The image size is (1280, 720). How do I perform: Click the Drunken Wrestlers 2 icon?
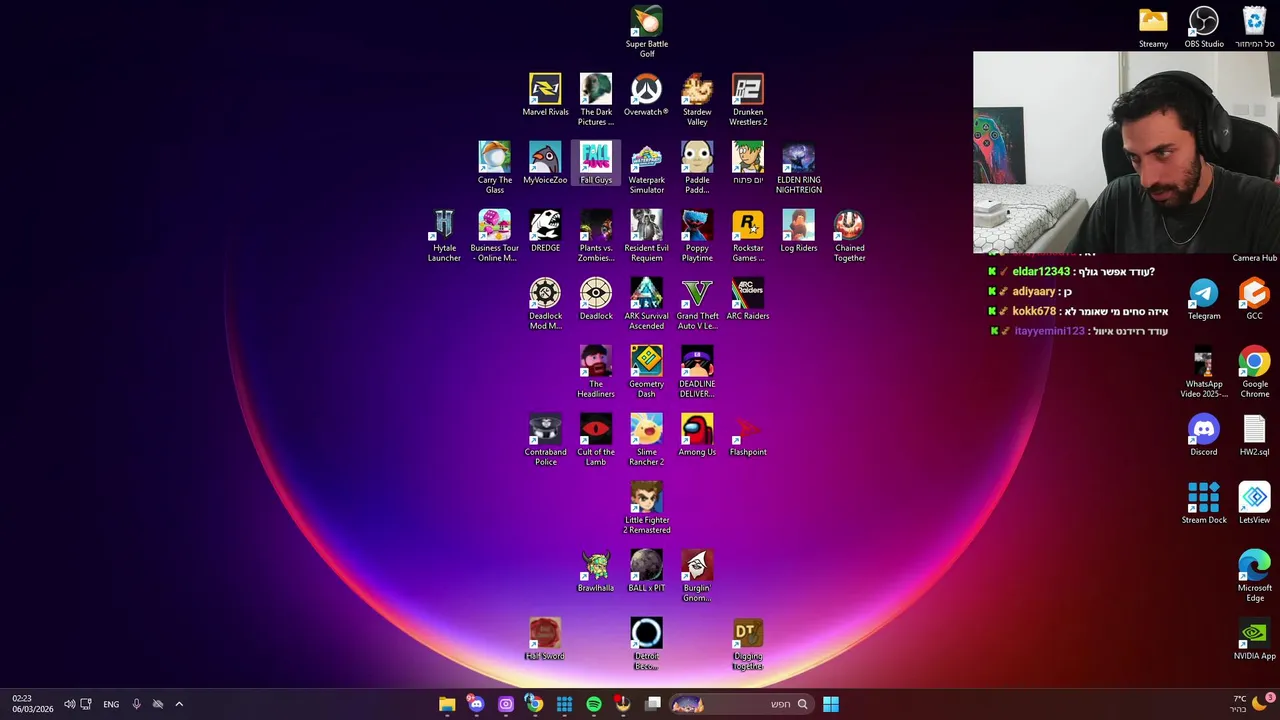click(x=748, y=99)
